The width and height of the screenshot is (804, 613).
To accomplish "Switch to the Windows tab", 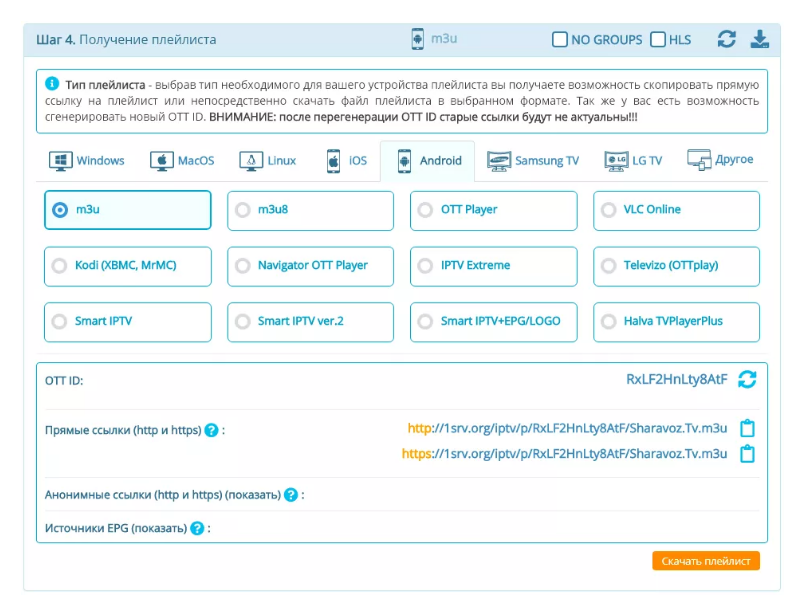I will click(x=88, y=161).
